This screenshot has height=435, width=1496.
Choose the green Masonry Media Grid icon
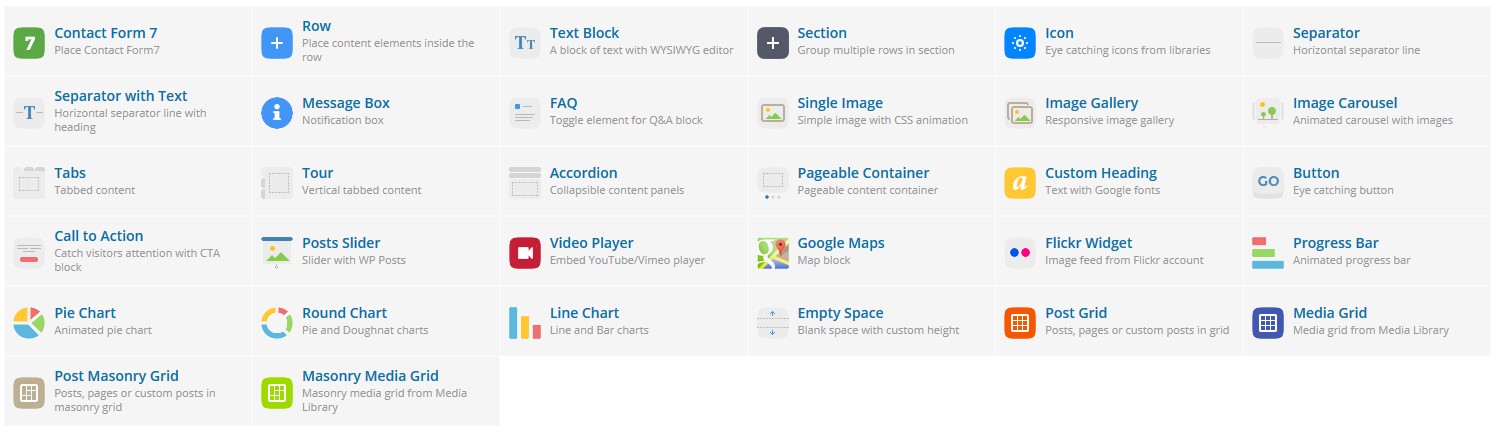(277, 393)
